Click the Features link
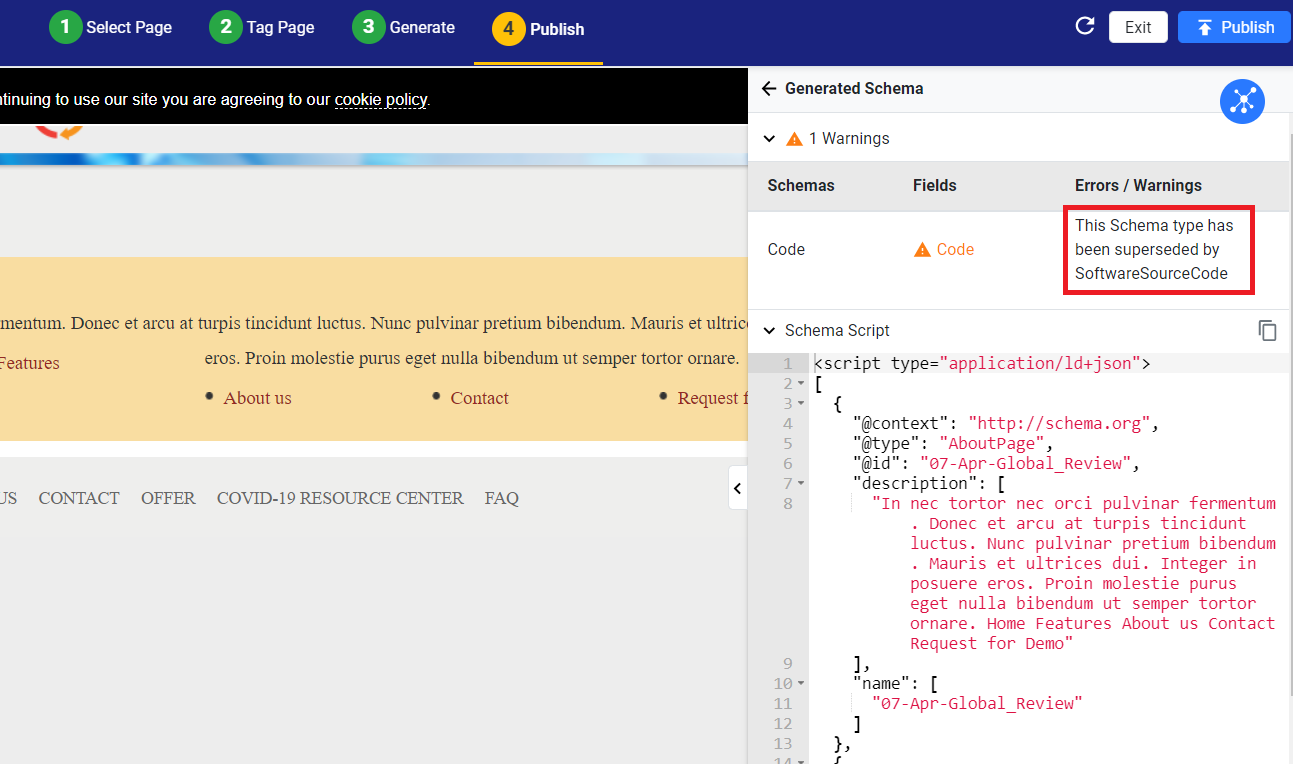 29,363
